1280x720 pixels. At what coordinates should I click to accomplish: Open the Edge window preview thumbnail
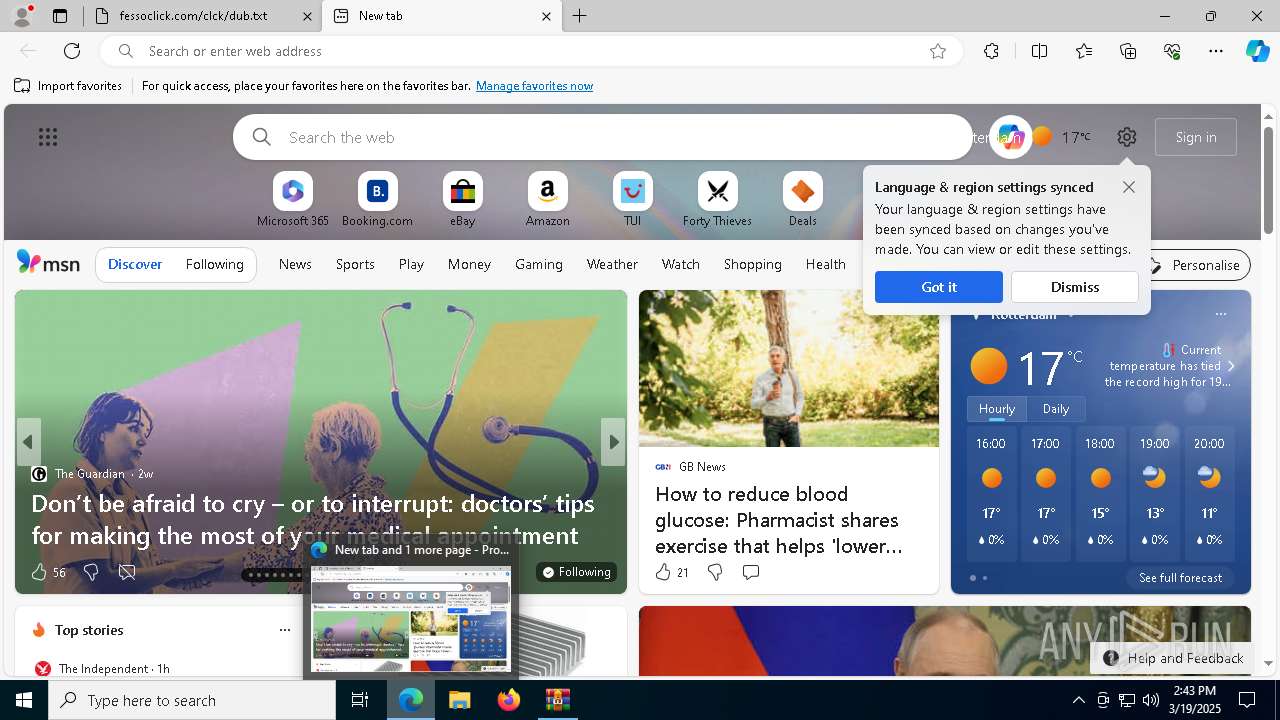(411, 617)
